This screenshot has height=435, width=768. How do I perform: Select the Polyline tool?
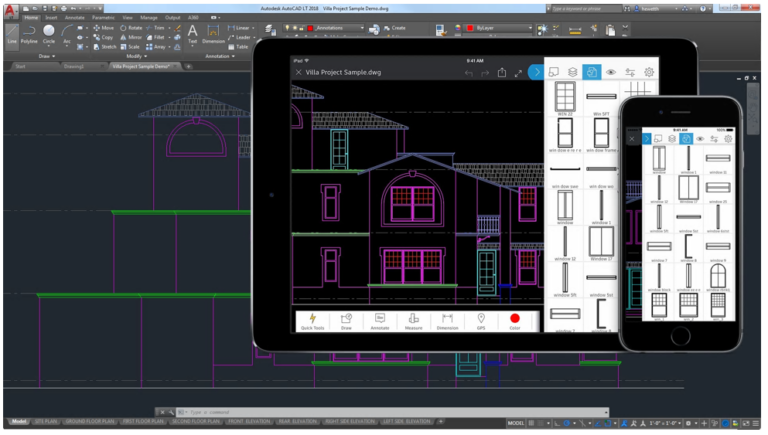tap(29, 34)
